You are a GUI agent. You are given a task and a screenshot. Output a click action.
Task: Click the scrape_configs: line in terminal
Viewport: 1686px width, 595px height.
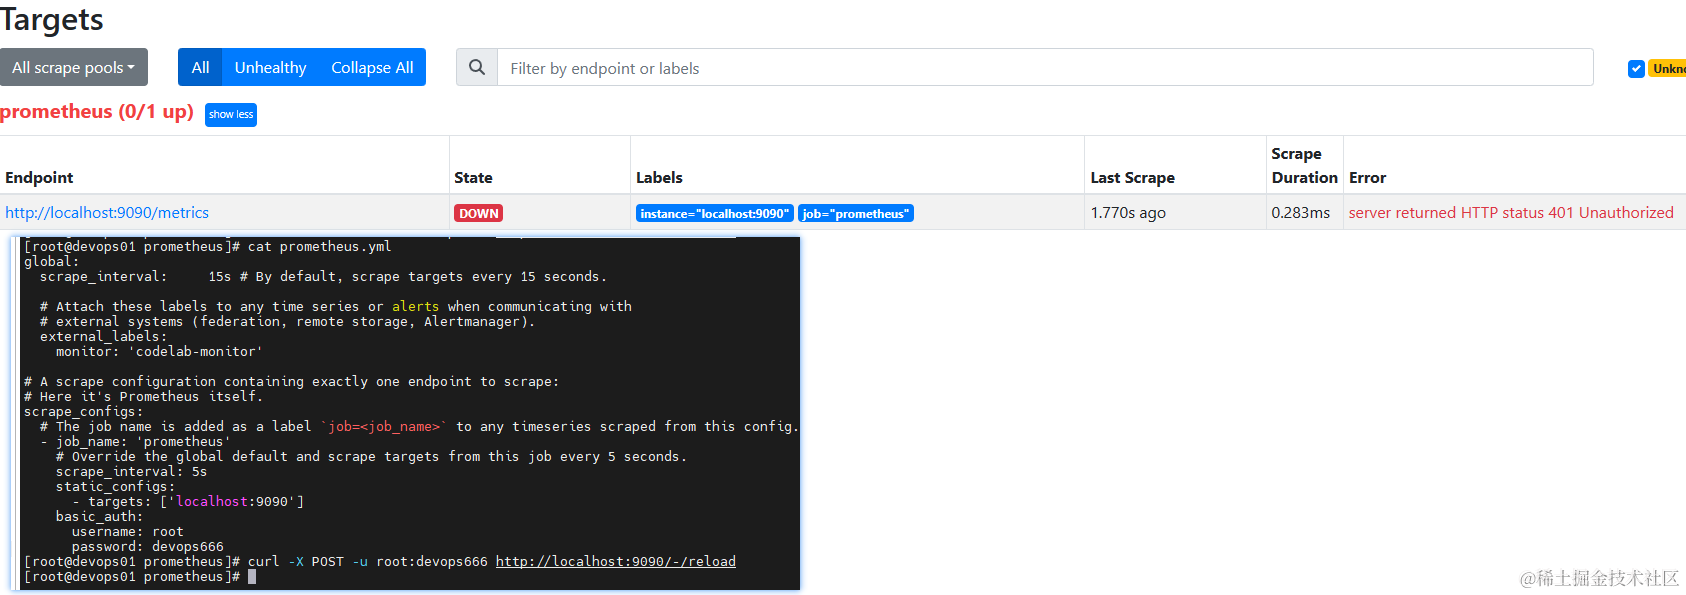pyautogui.click(x=84, y=412)
